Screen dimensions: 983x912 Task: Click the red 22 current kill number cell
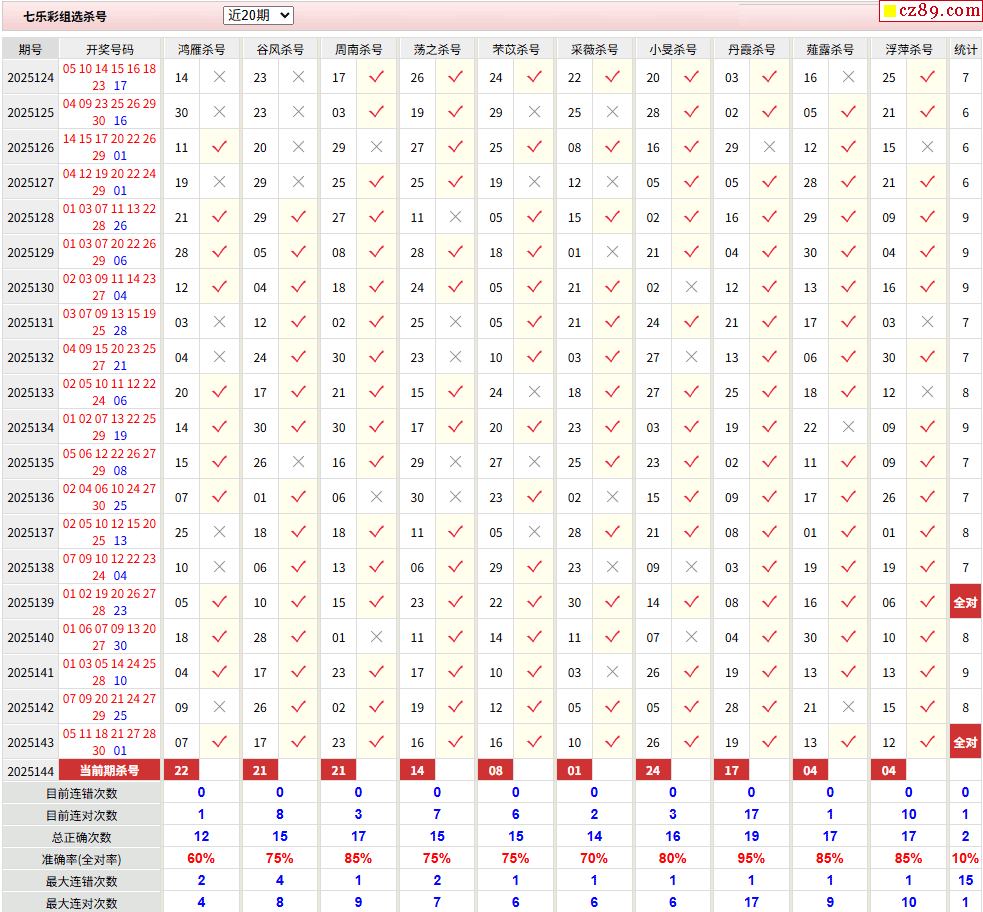pos(181,770)
